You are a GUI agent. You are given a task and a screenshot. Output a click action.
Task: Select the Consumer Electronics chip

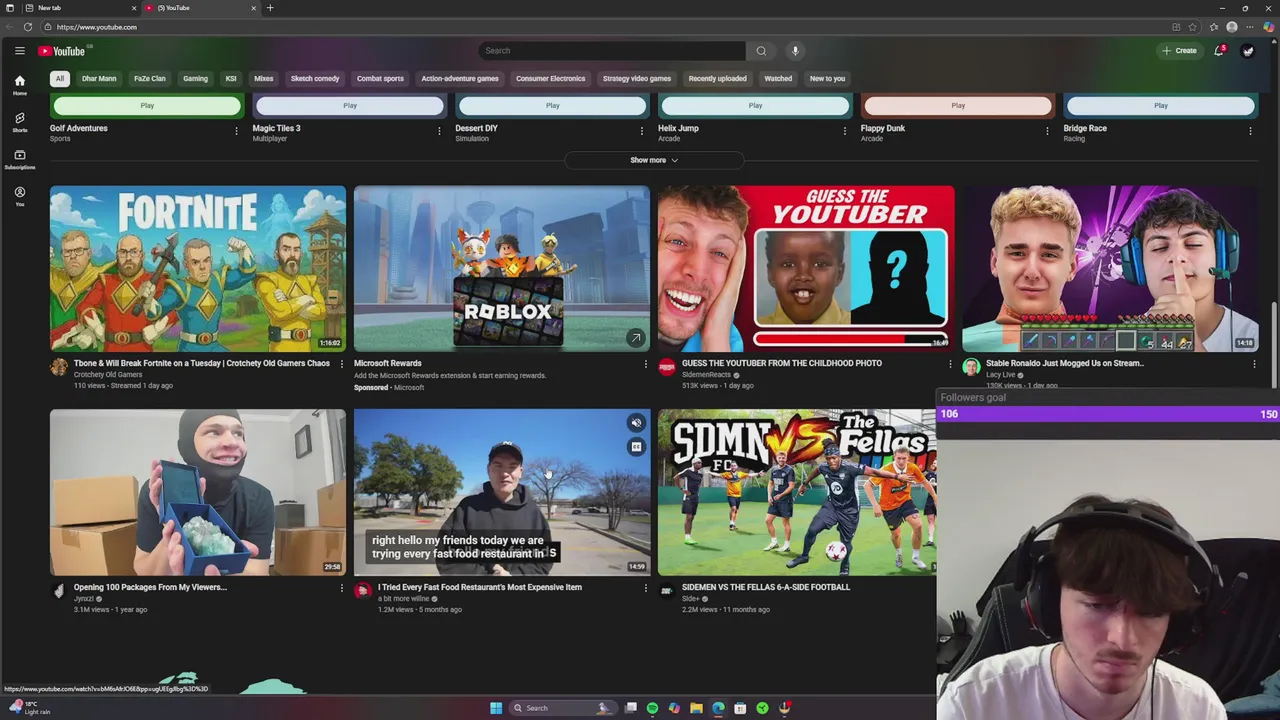pyautogui.click(x=551, y=79)
